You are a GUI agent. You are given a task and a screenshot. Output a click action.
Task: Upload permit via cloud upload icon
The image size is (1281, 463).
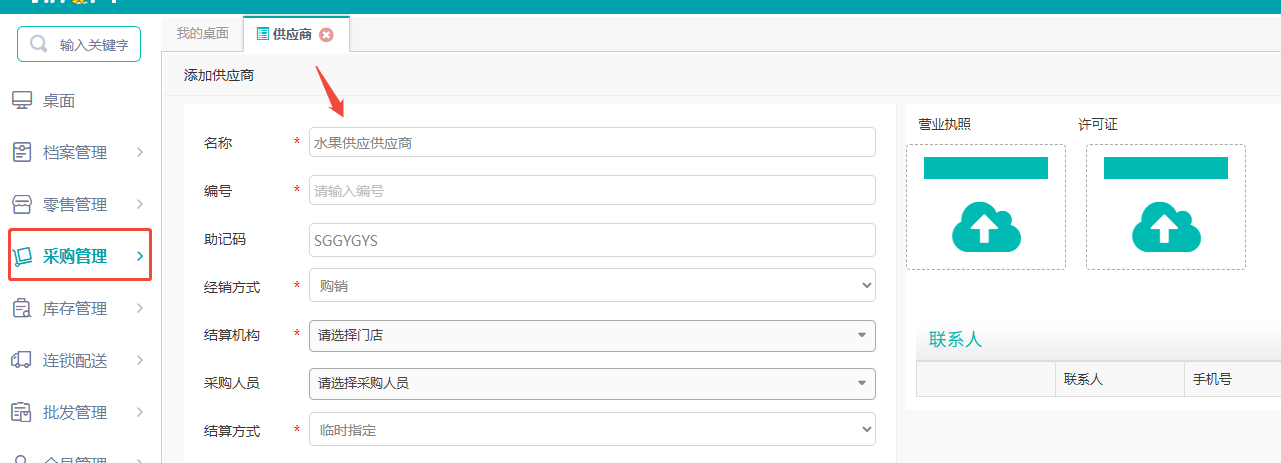point(1166,227)
